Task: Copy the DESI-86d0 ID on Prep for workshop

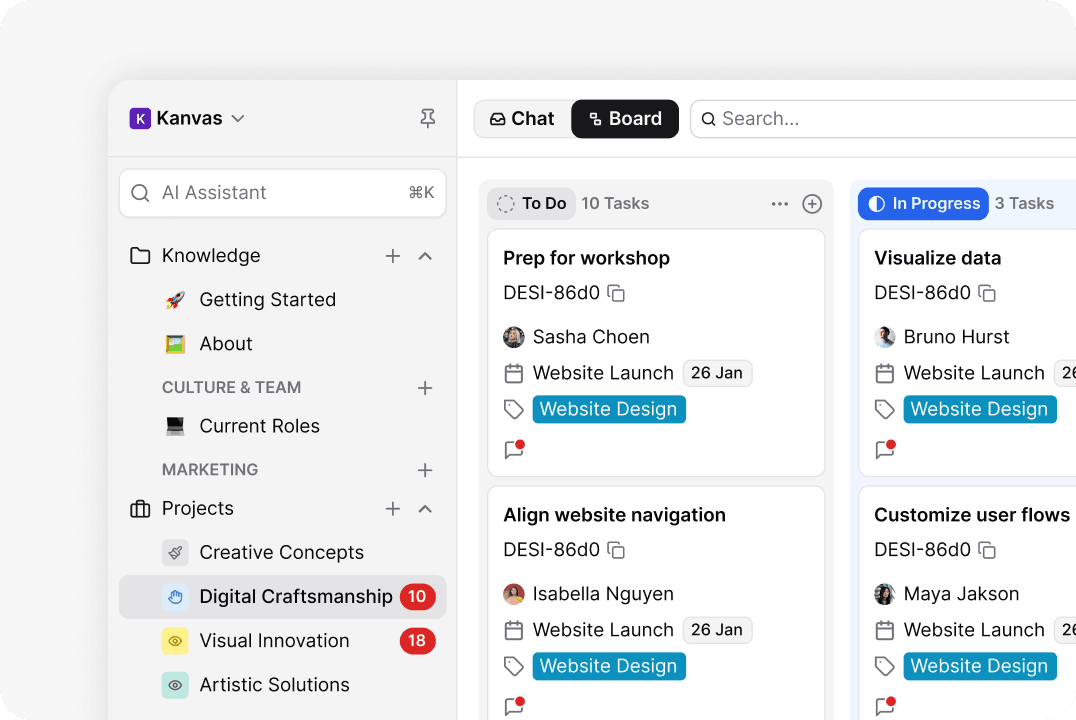Action: (614, 293)
